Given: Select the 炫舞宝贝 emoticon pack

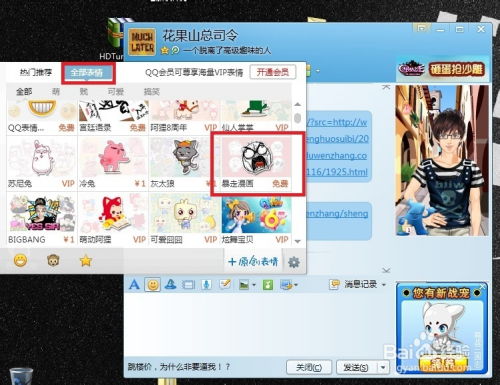Looking at the screenshot, I should click(256, 219).
